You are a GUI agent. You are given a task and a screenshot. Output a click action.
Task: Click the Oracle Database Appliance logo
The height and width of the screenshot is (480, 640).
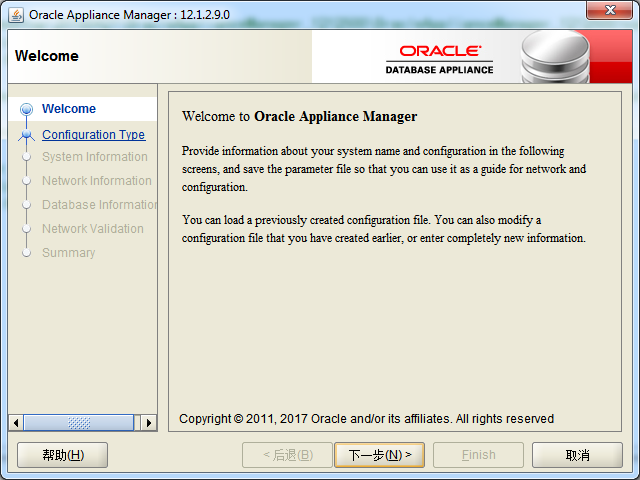click(x=440, y=60)
